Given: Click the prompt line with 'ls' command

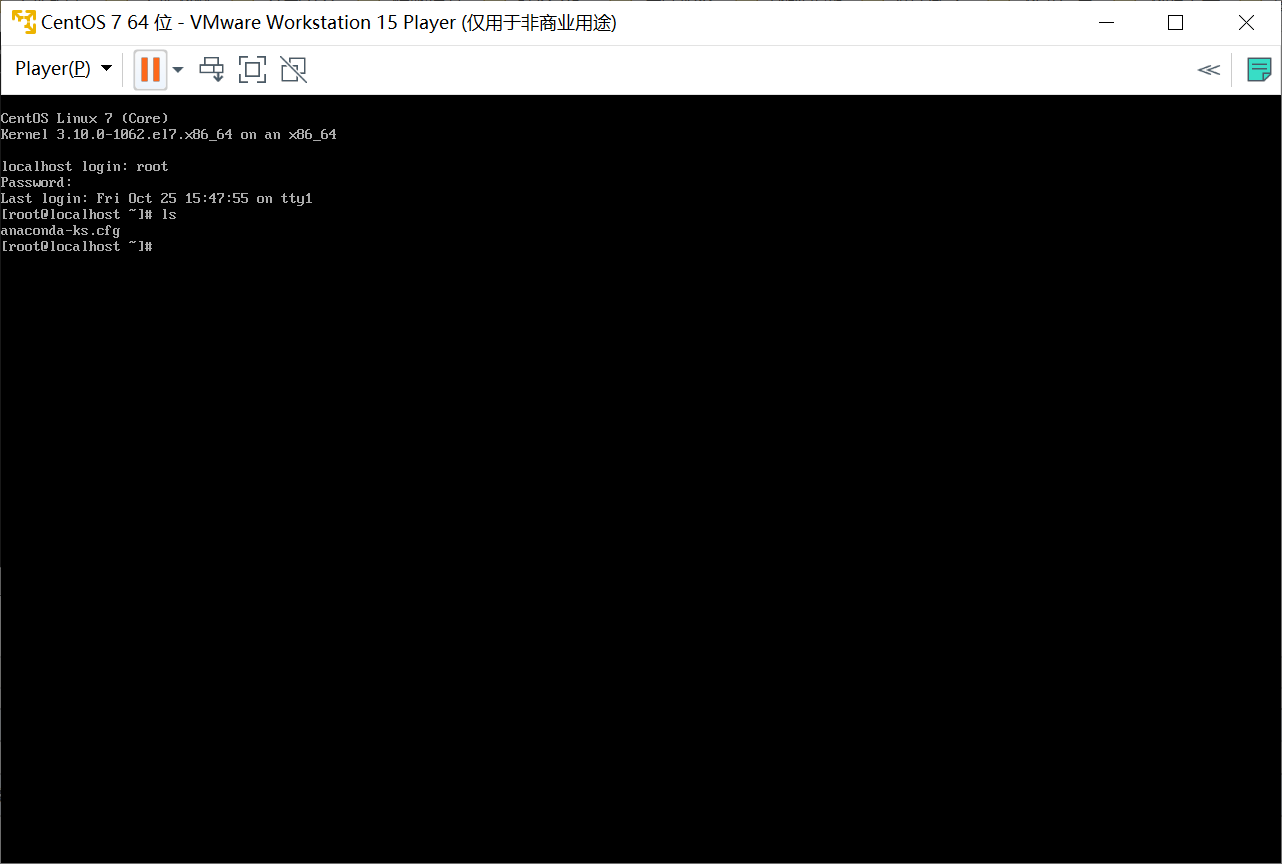Looking at the screenshot, I should (88, 215).
